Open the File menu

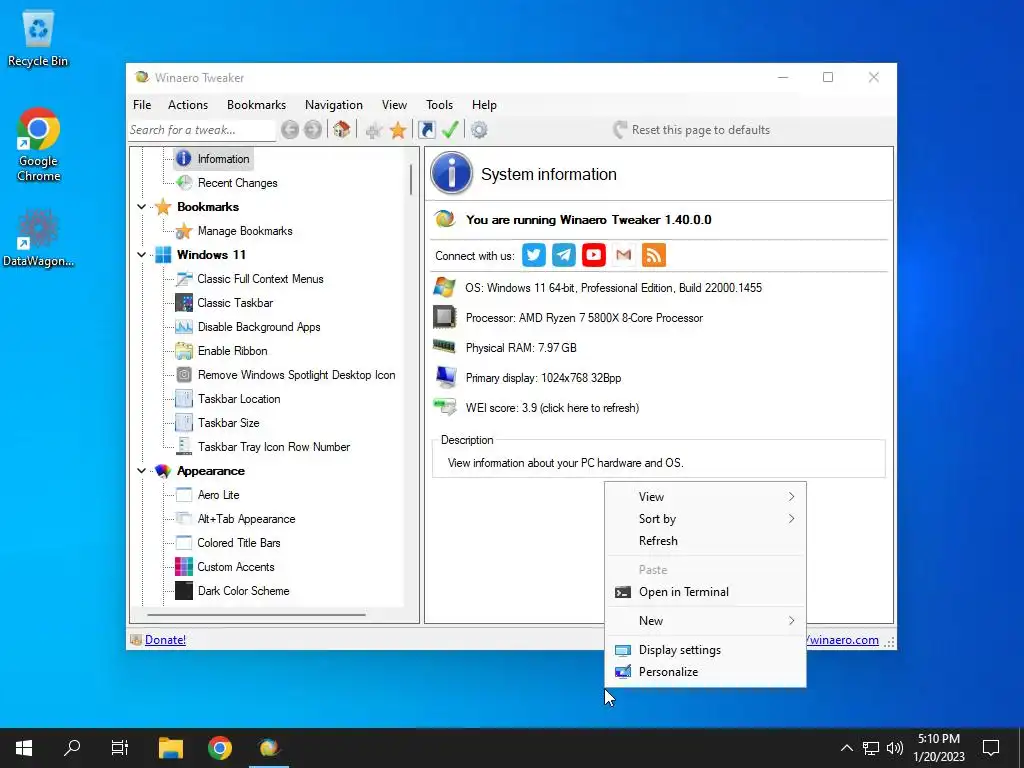coord(142,105)
